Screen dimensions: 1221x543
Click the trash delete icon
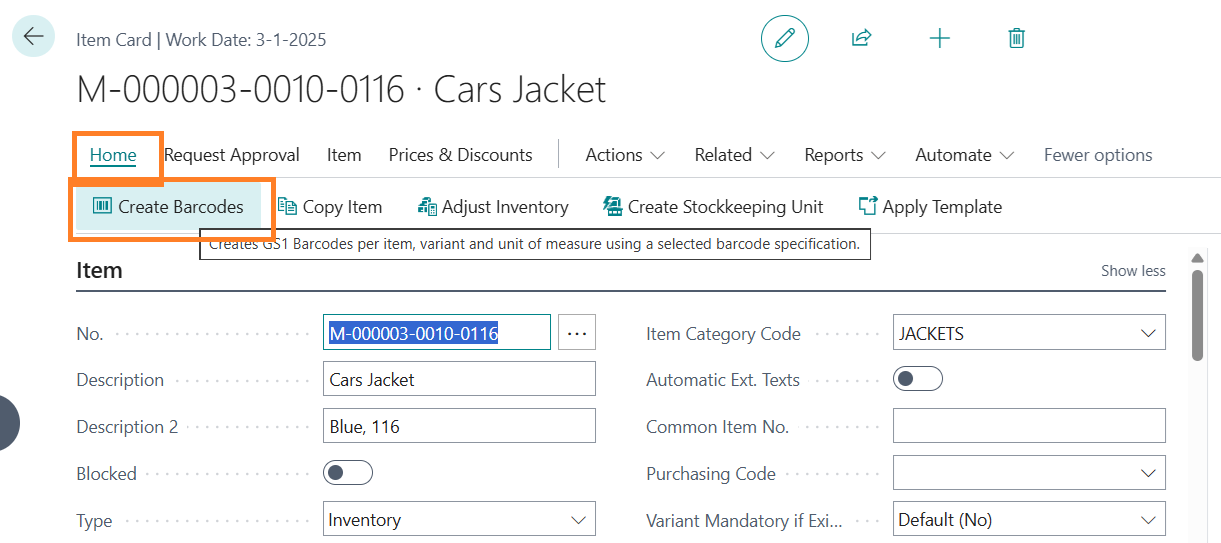(1016, 38)
